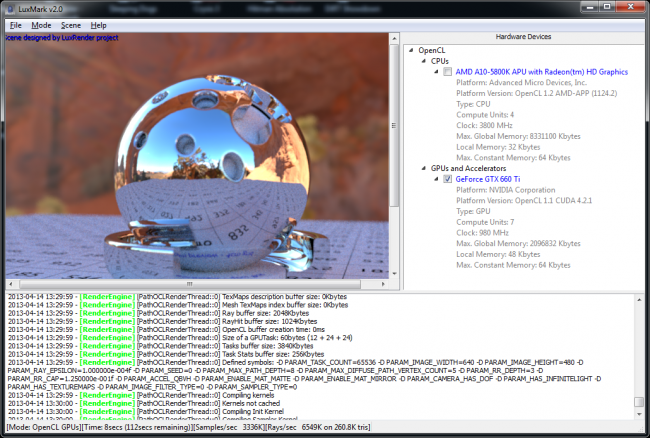Click the render view vertical scrollbar thumb
The image size is (650, 438).
(x=394, y=126)
